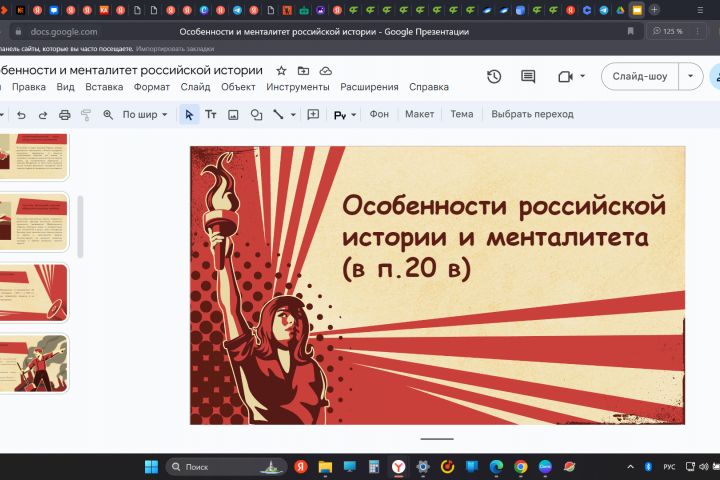Click the presentation title text

[x=131, y=70]
